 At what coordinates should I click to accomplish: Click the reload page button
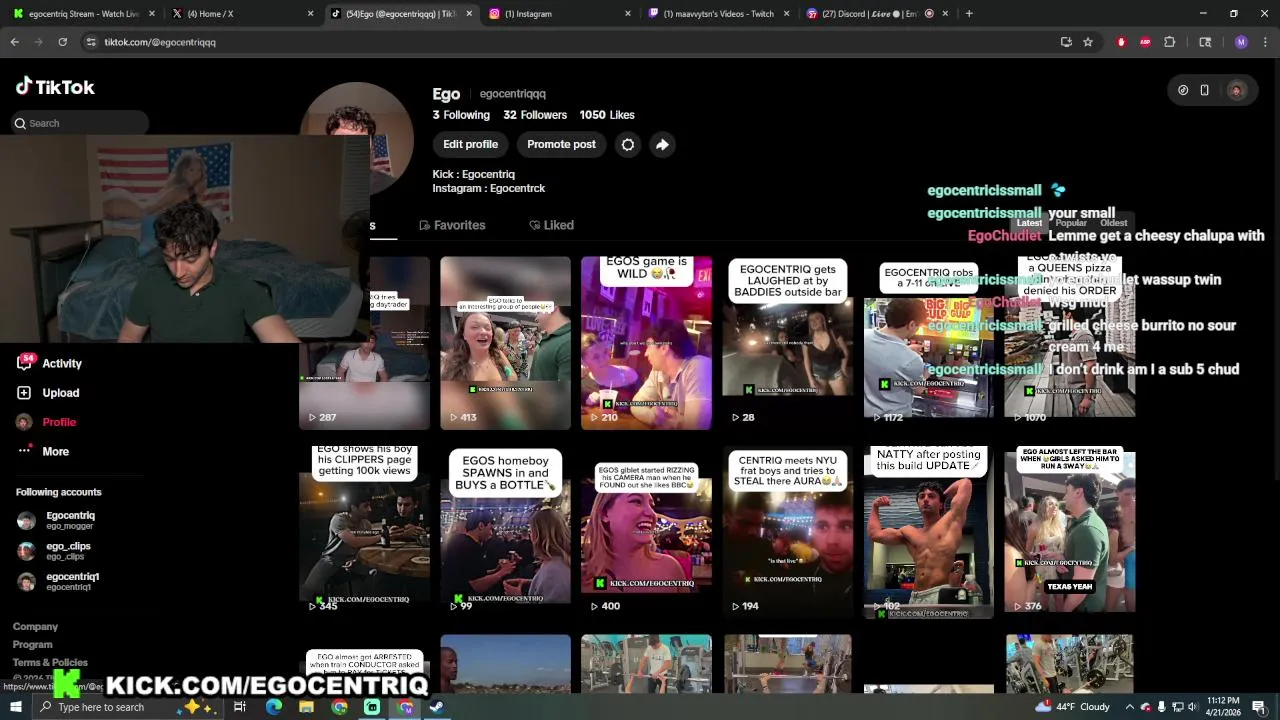pos(62,42)
